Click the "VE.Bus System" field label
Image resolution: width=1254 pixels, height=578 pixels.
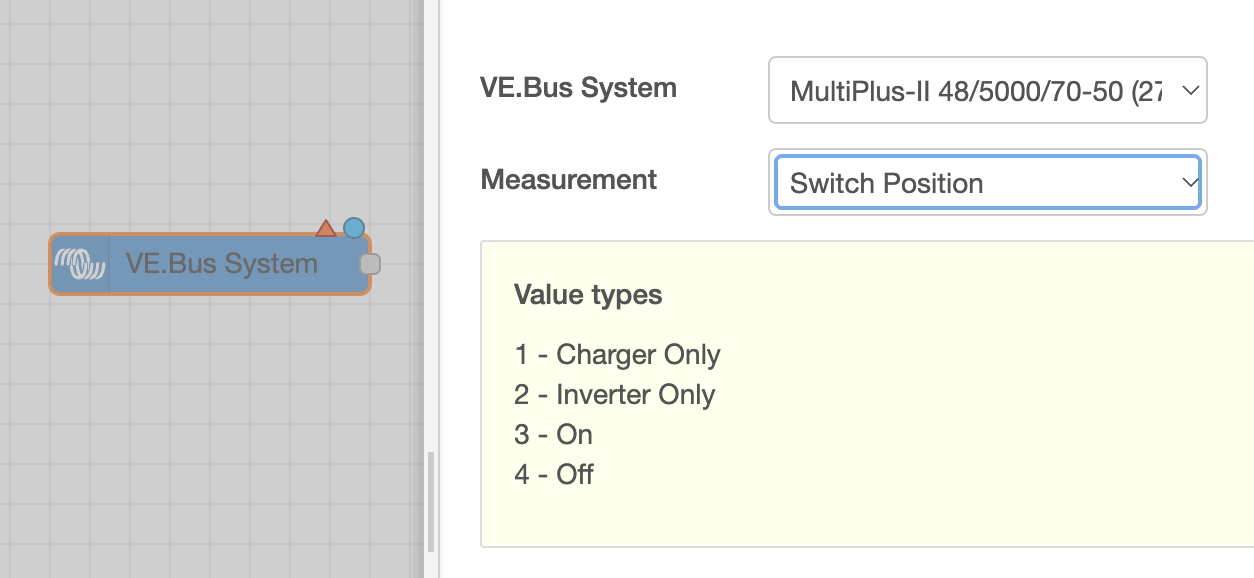point(579,88)
